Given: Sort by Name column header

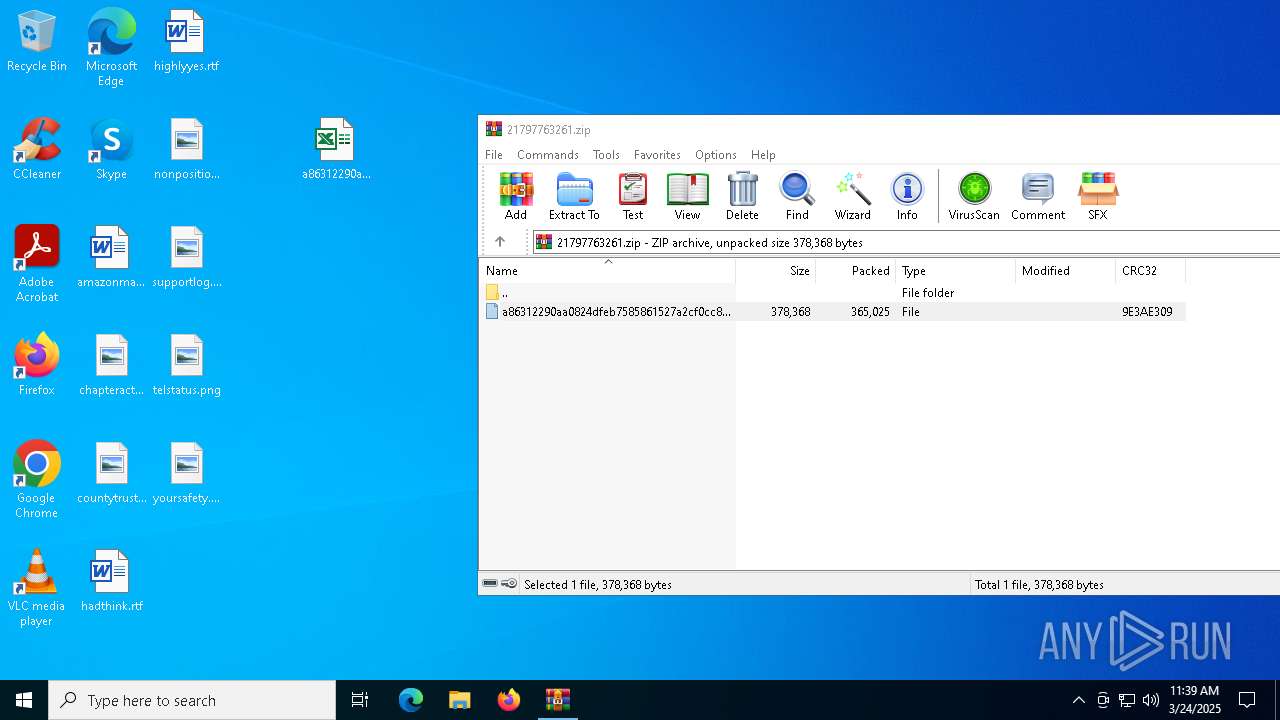Looking at the screenshot, I should pyautogui.click(x=607, y=271).
